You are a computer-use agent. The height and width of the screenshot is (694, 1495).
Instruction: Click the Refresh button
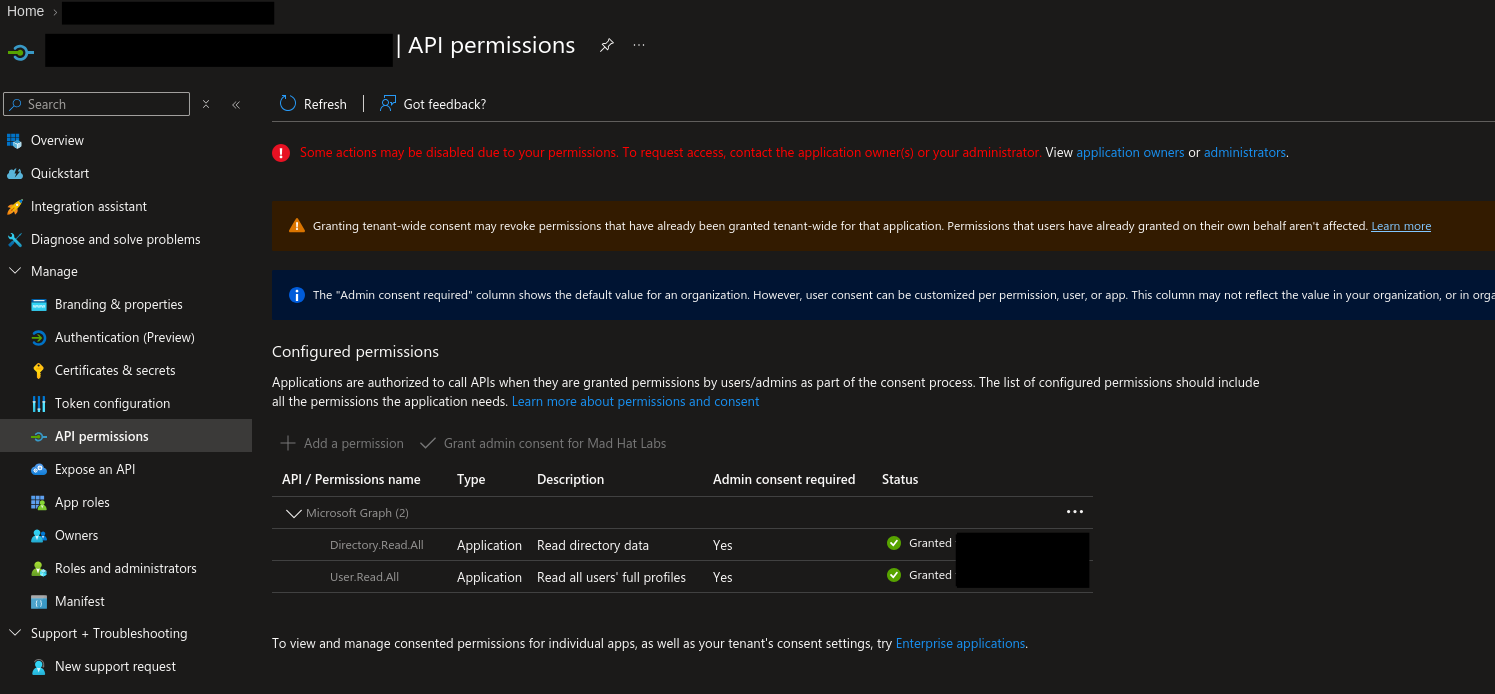coord(313,104)
